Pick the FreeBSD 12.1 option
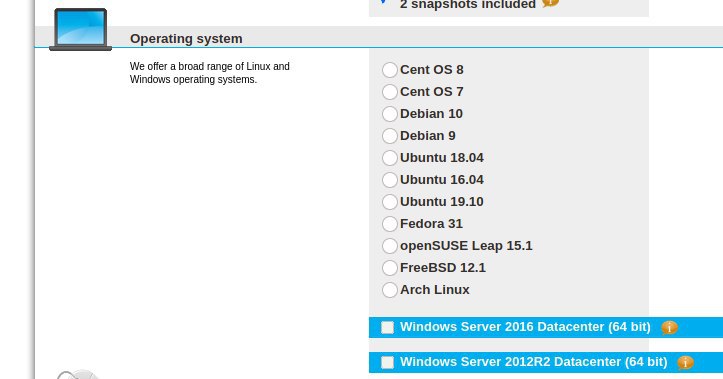 [390, 268]
